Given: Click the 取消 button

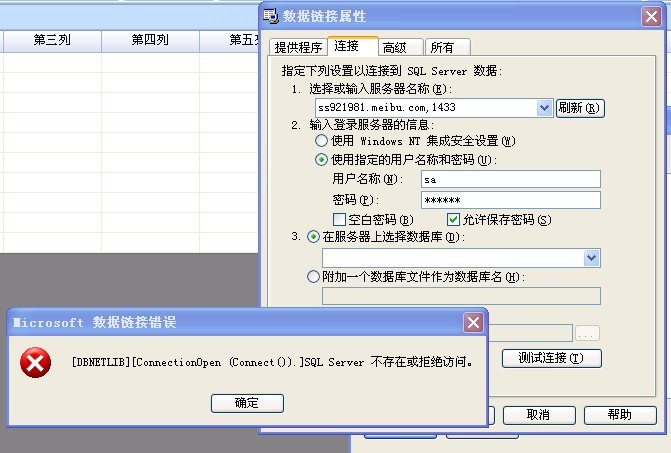Looking at the screenshot, I should [539, 415].
